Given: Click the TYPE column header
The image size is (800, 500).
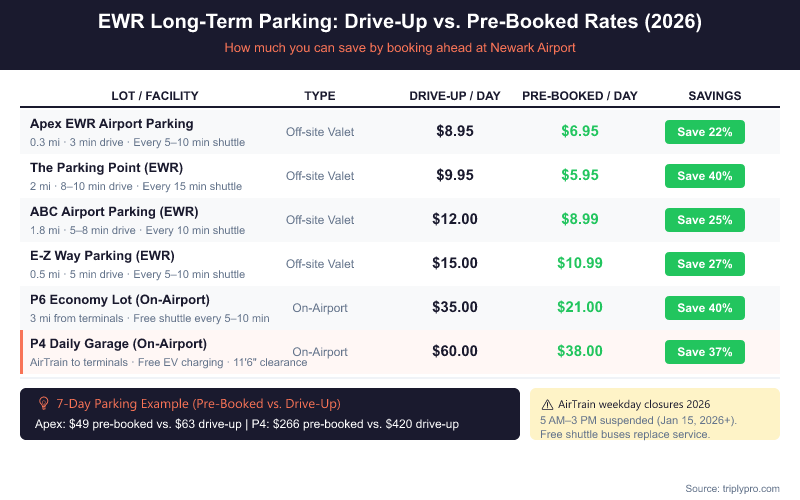Looking at the screenshot, I should point(320,96).
